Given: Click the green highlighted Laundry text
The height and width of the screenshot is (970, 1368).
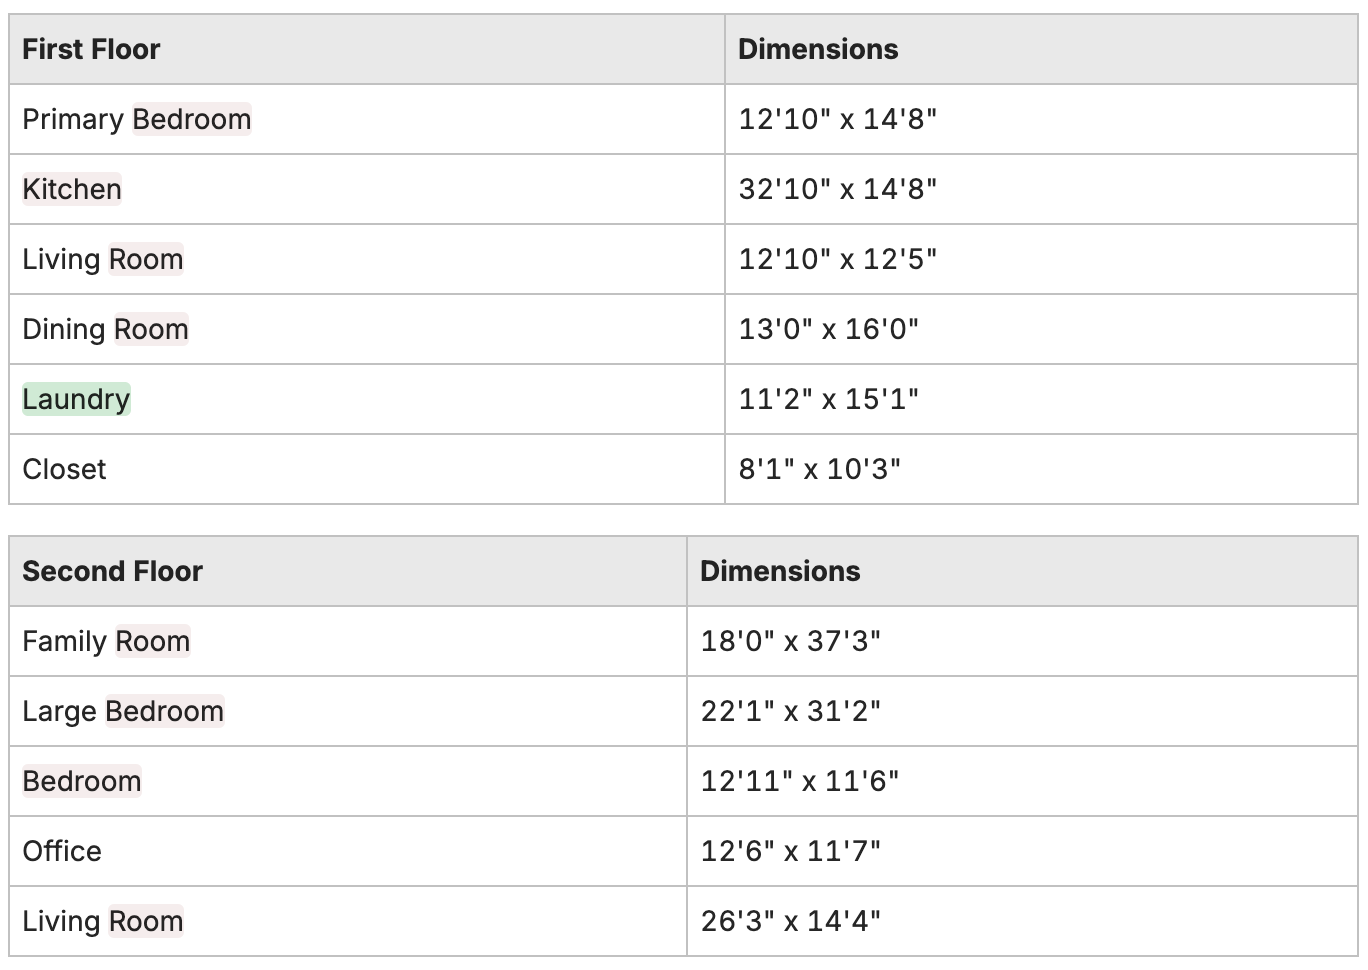Looking at the screenshot, I should (x=76, y=399).
